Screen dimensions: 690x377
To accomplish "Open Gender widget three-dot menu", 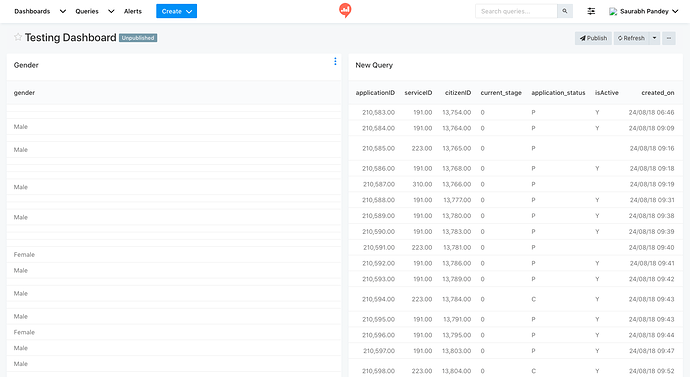I will tap(335, 61).
